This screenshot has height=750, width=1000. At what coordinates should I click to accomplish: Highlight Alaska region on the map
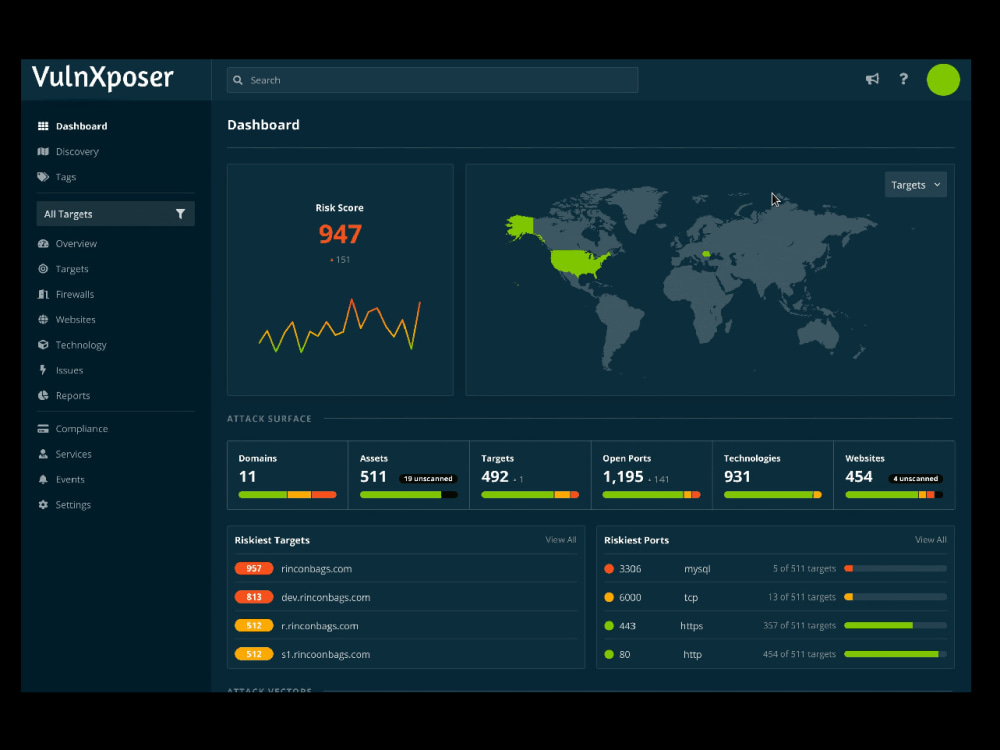click(x=521, y=227)
